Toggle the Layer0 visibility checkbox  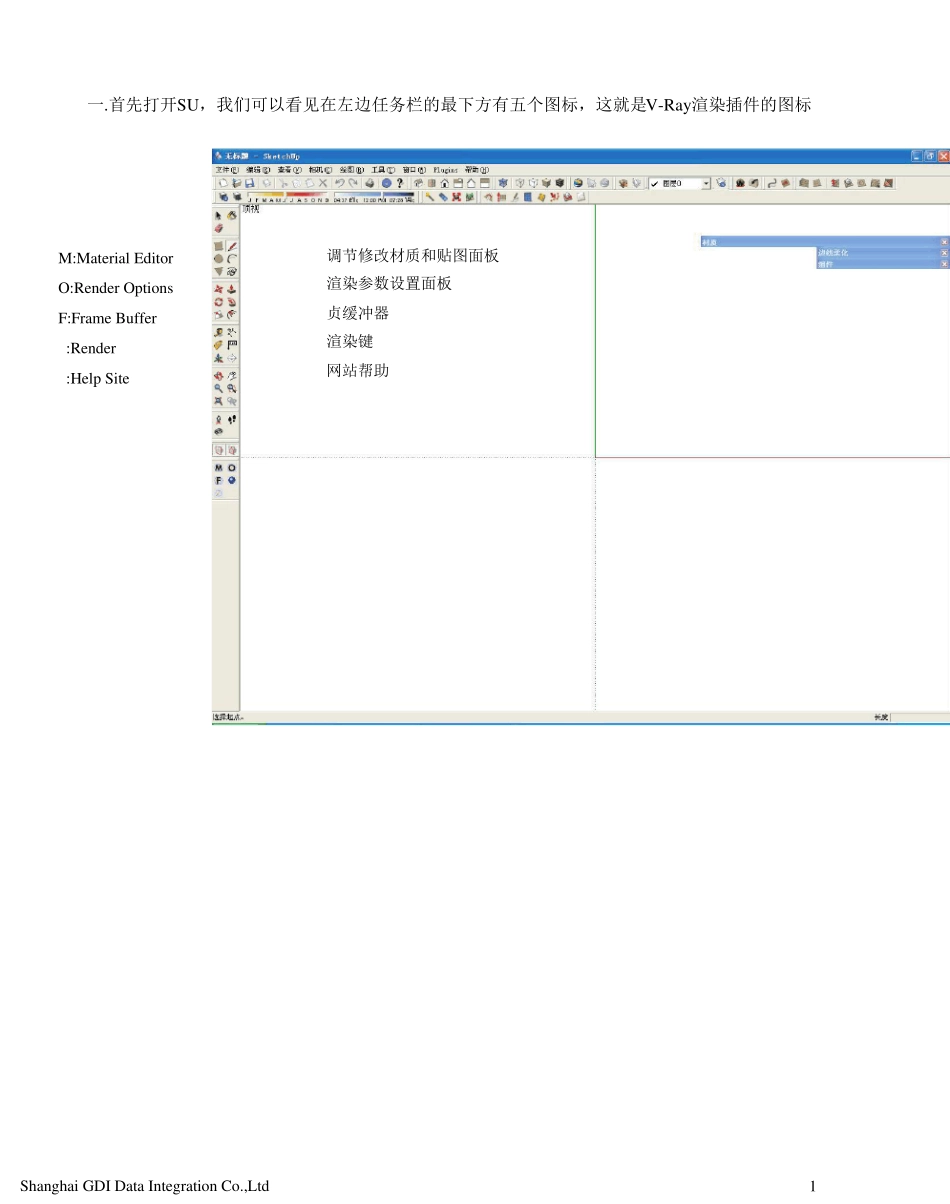[x=655, y=183]
